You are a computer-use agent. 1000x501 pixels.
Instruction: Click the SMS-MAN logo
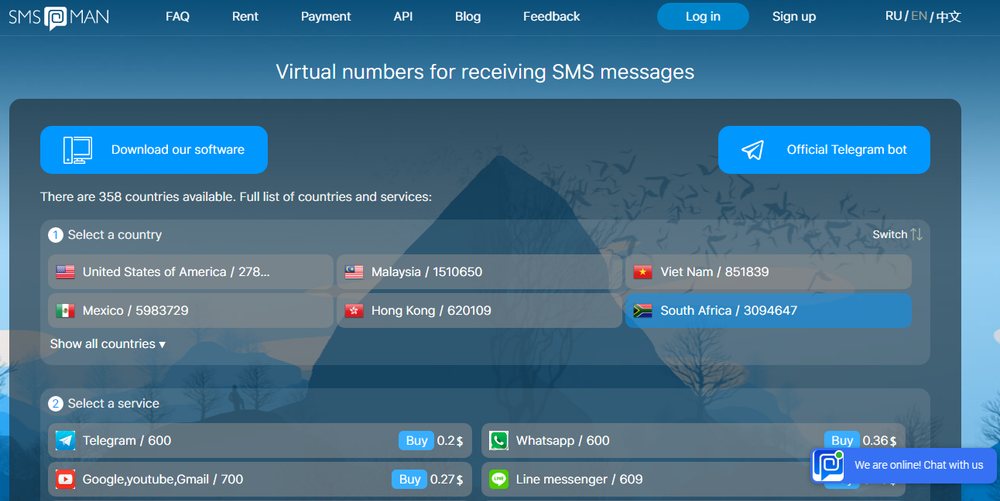pos(59,17)
